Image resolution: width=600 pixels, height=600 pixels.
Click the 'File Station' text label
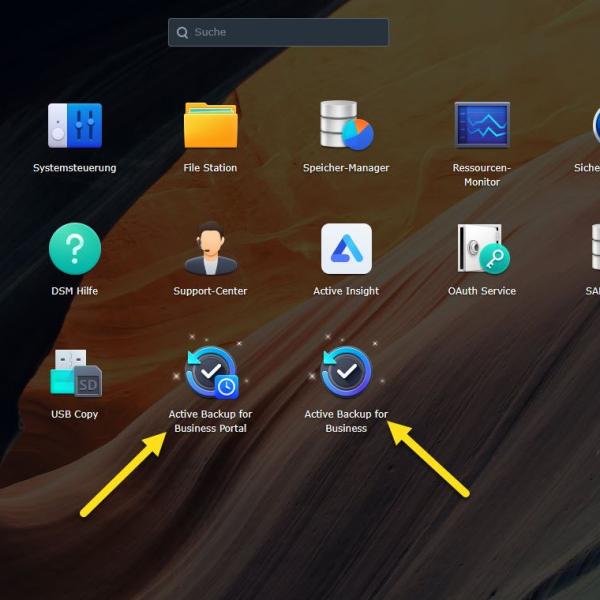tap(210, 168)
